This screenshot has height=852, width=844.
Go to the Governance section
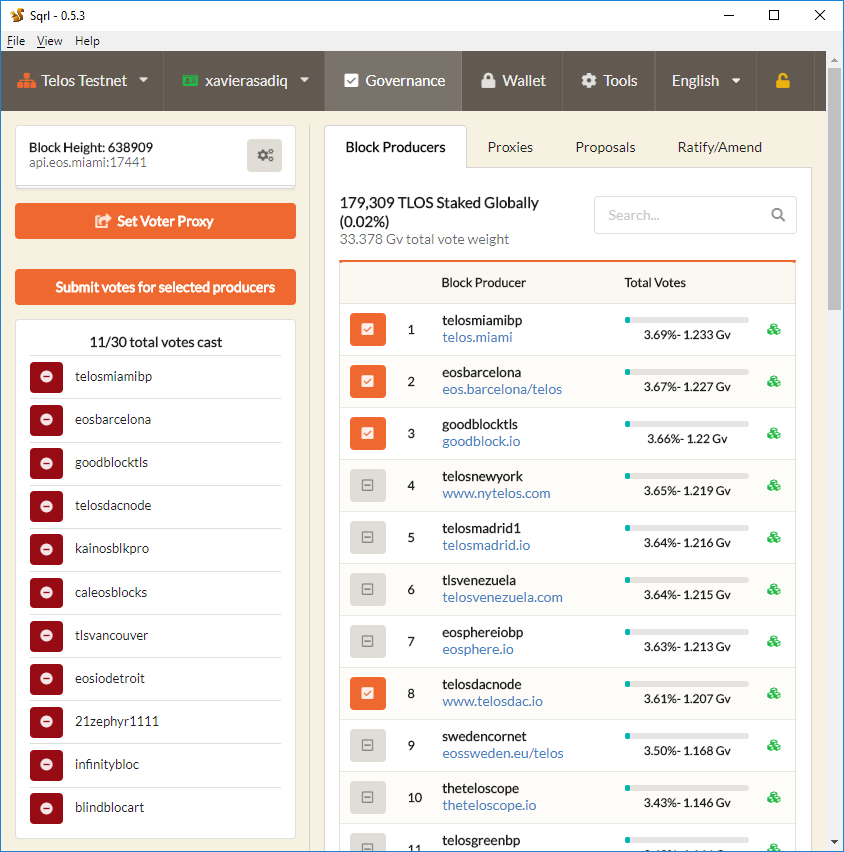[x=393, y=81]
